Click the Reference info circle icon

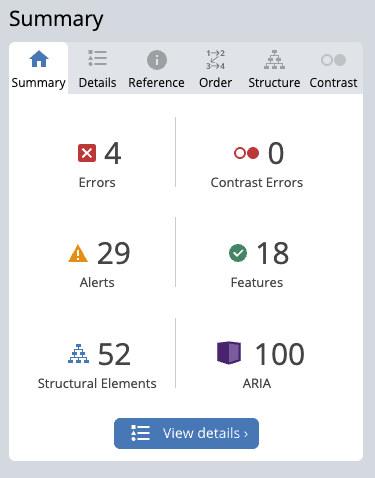coord(157,60)
